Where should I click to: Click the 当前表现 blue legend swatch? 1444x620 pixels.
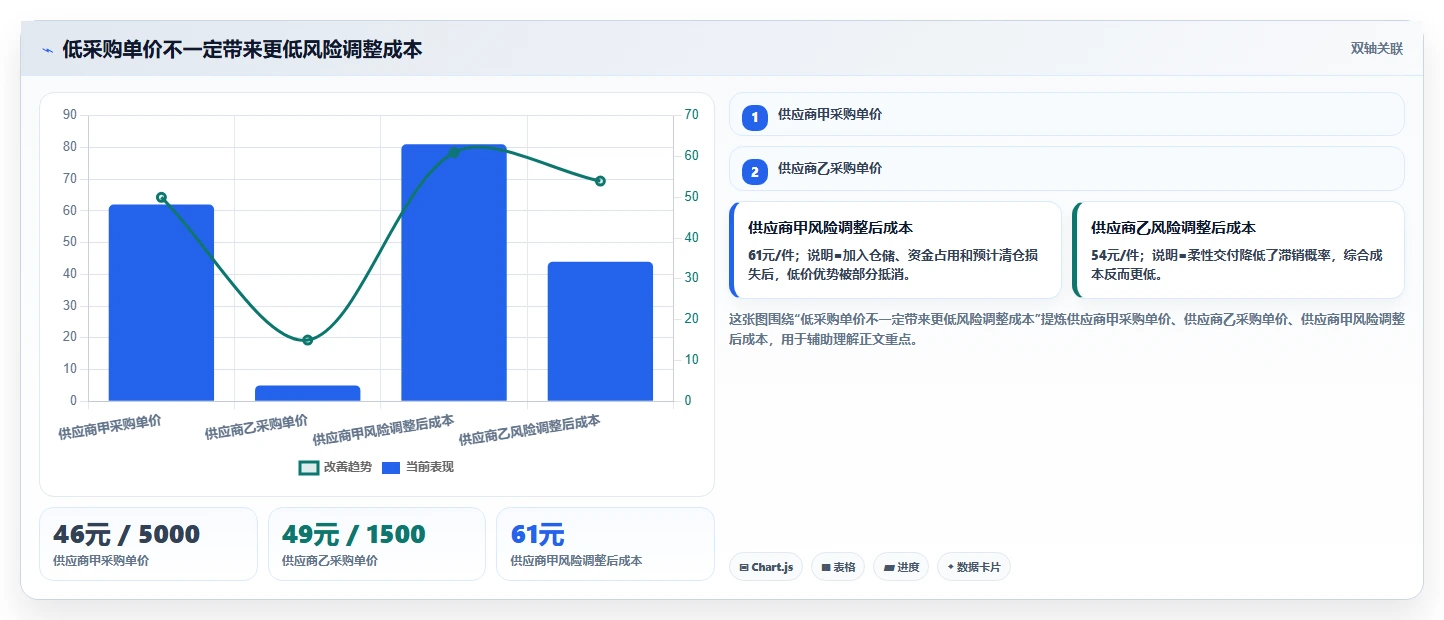click(391, 467)
